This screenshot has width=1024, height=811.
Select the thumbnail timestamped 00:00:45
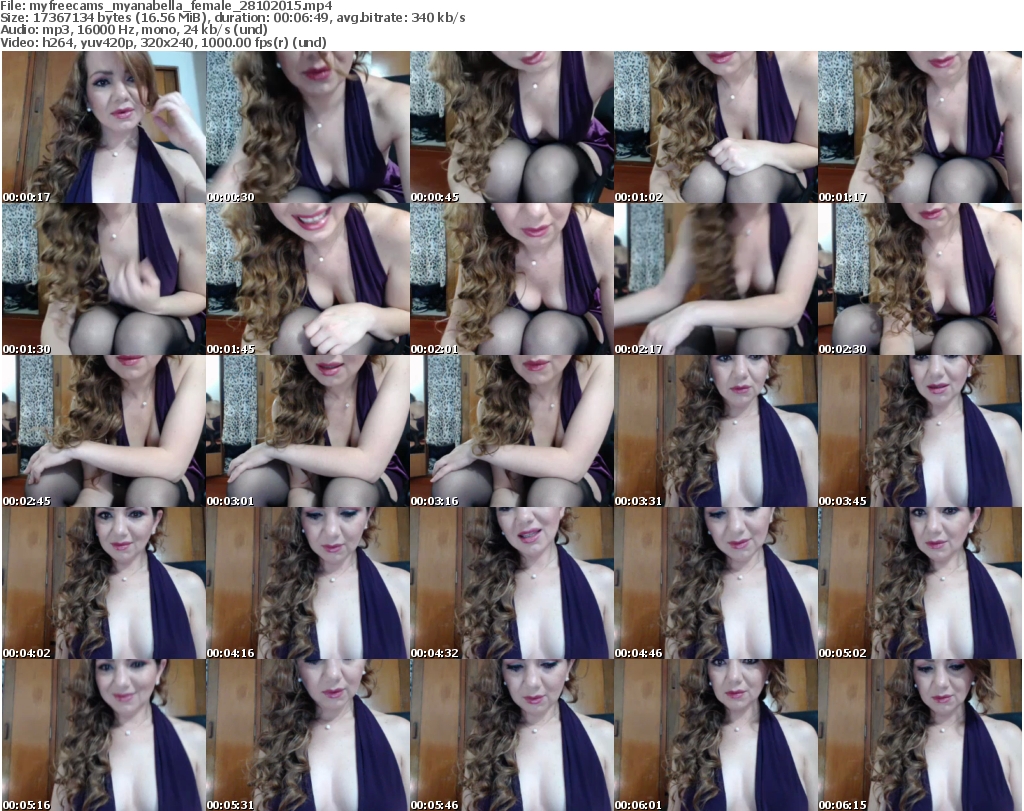point(511,127)
